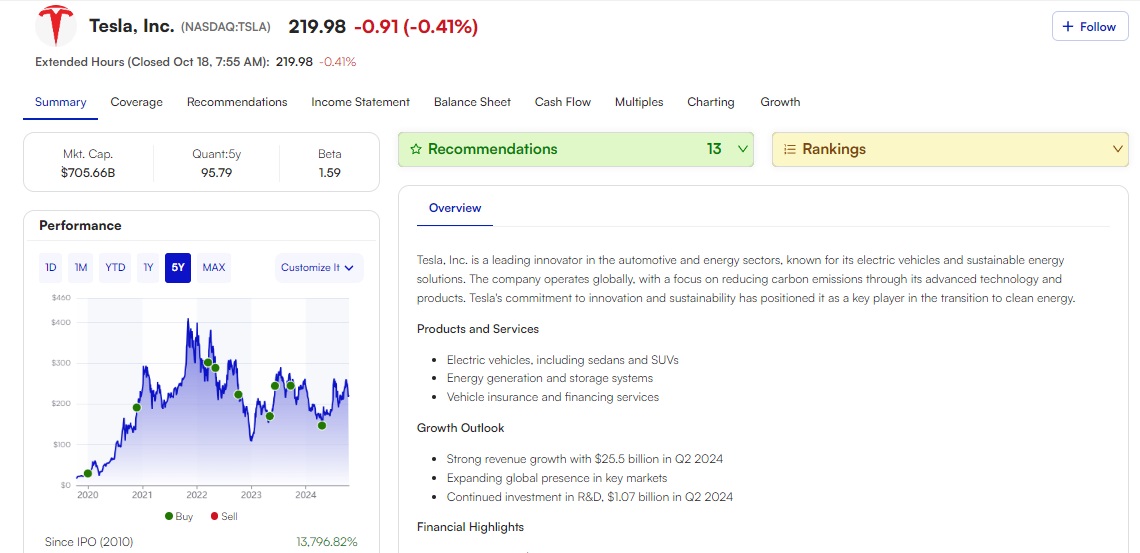The height and width of the screenshot is (553, 1140).
Task: Select the Overview tab
Action: click(455, 208)
